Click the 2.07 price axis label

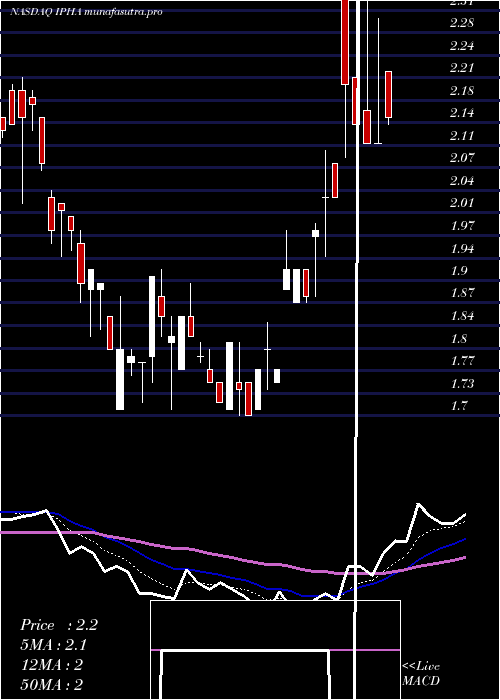pos(462,158)
